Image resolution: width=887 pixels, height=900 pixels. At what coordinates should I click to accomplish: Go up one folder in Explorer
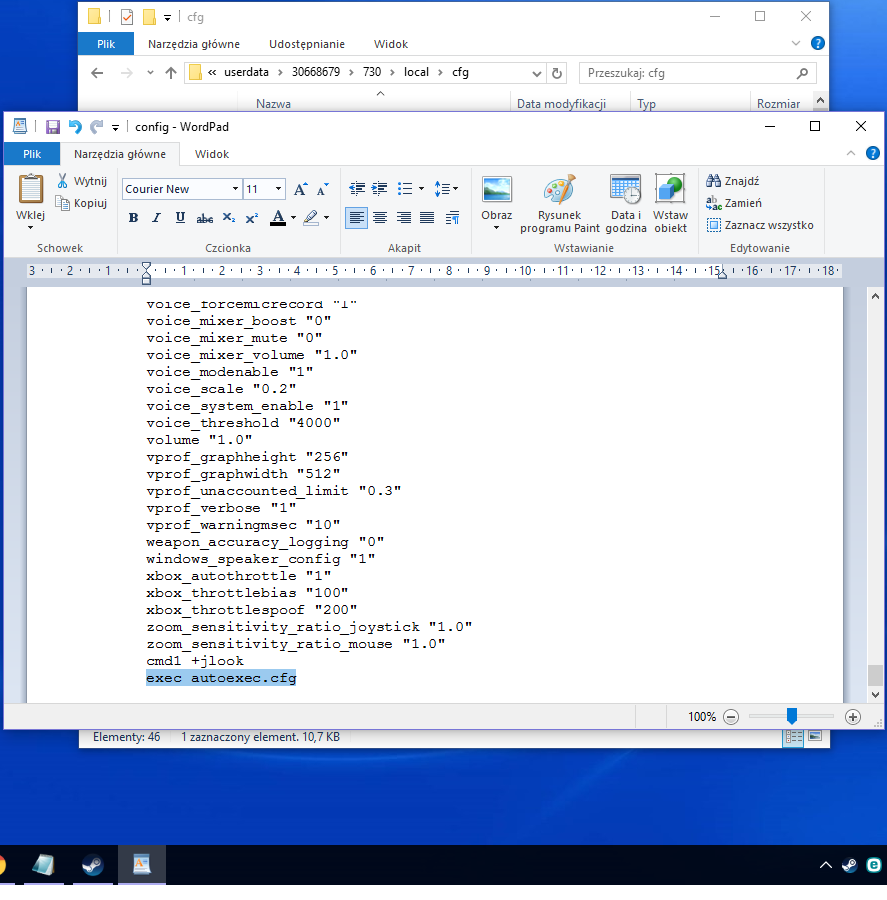pyautogui.click(x=171, y=73)
